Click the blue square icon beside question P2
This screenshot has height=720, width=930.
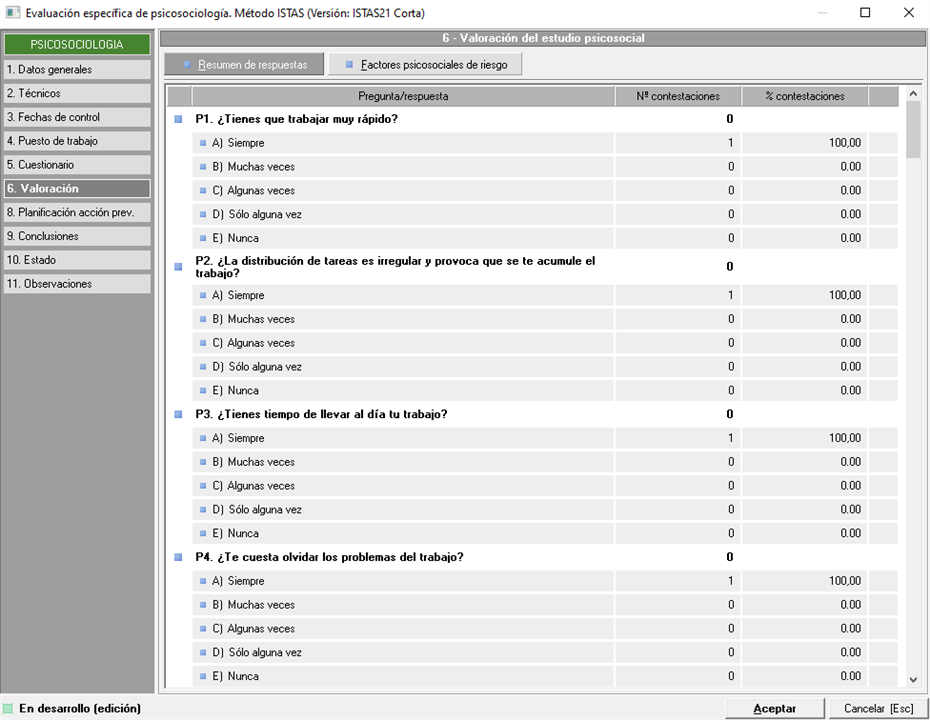(x=179, y=267)
